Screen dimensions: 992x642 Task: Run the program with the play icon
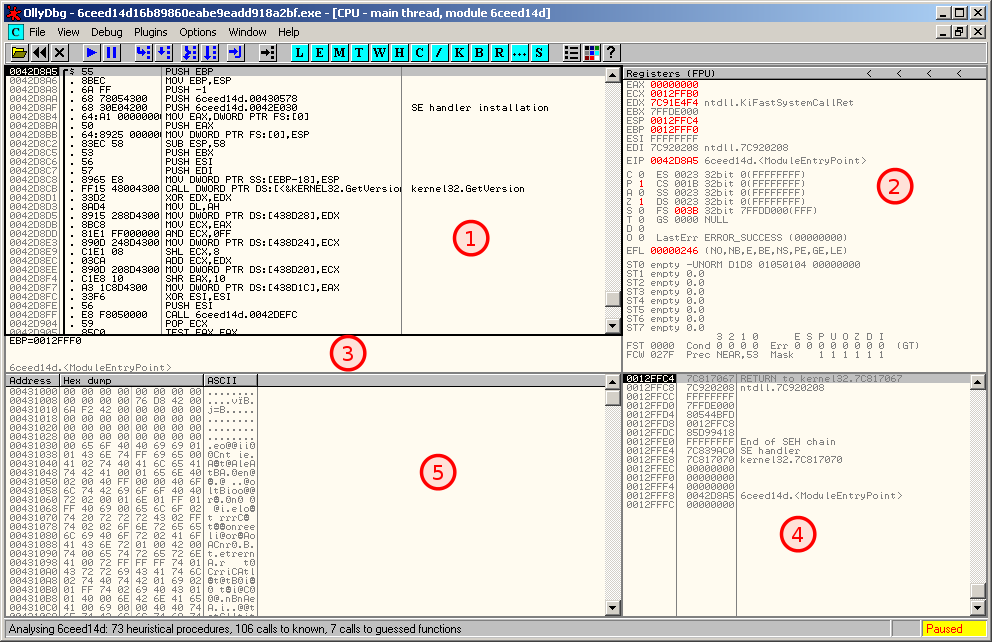coord(91,52)
